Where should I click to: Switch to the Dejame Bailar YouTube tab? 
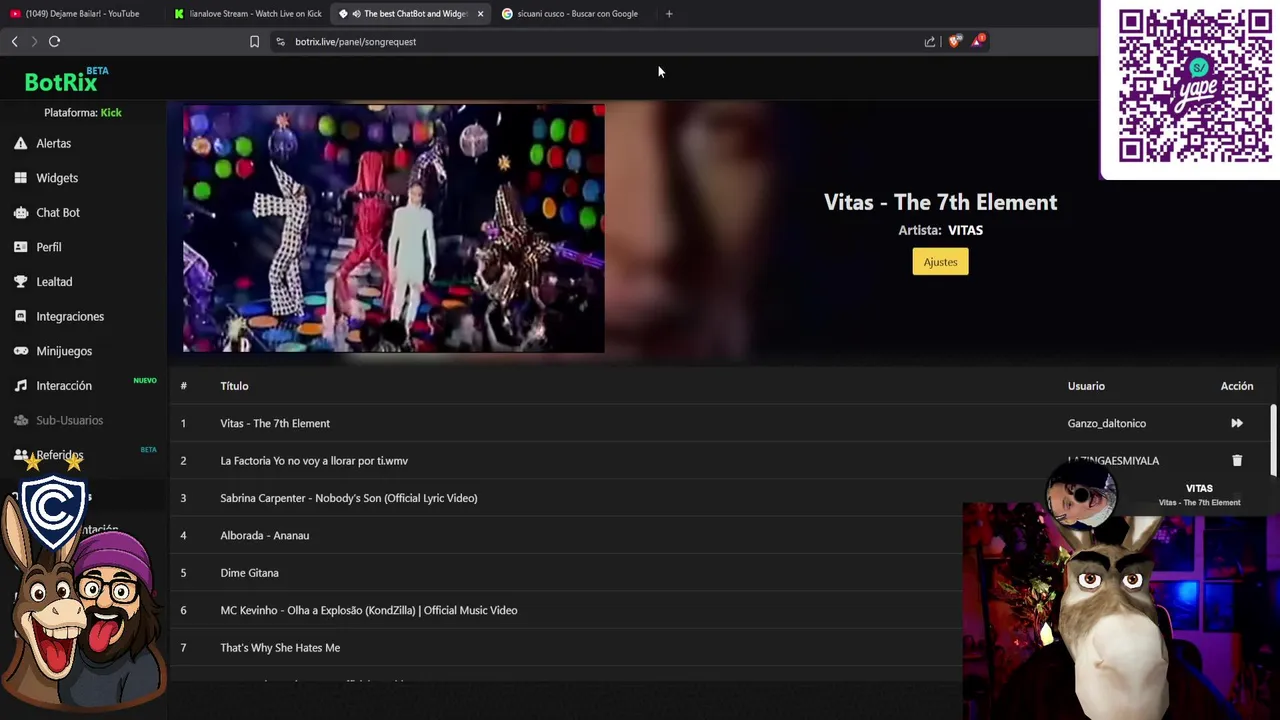click(x=82, y=14)
